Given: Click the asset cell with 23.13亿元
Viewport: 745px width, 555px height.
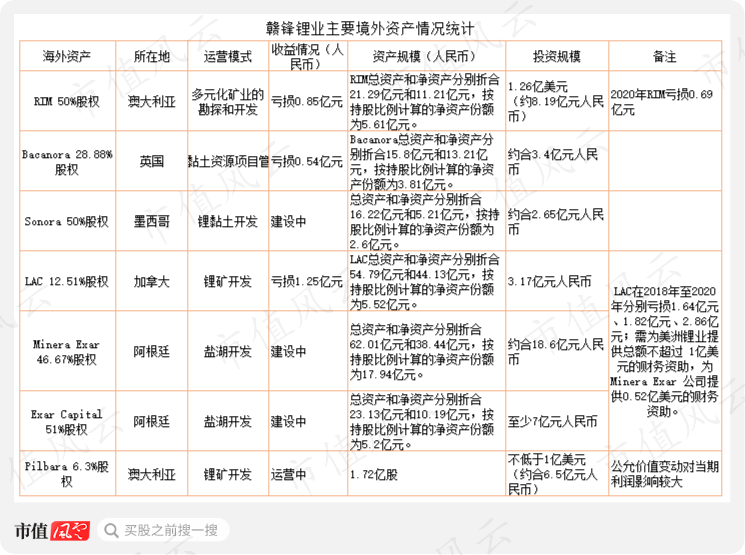Looking at the screenshot, I should 426,421.
